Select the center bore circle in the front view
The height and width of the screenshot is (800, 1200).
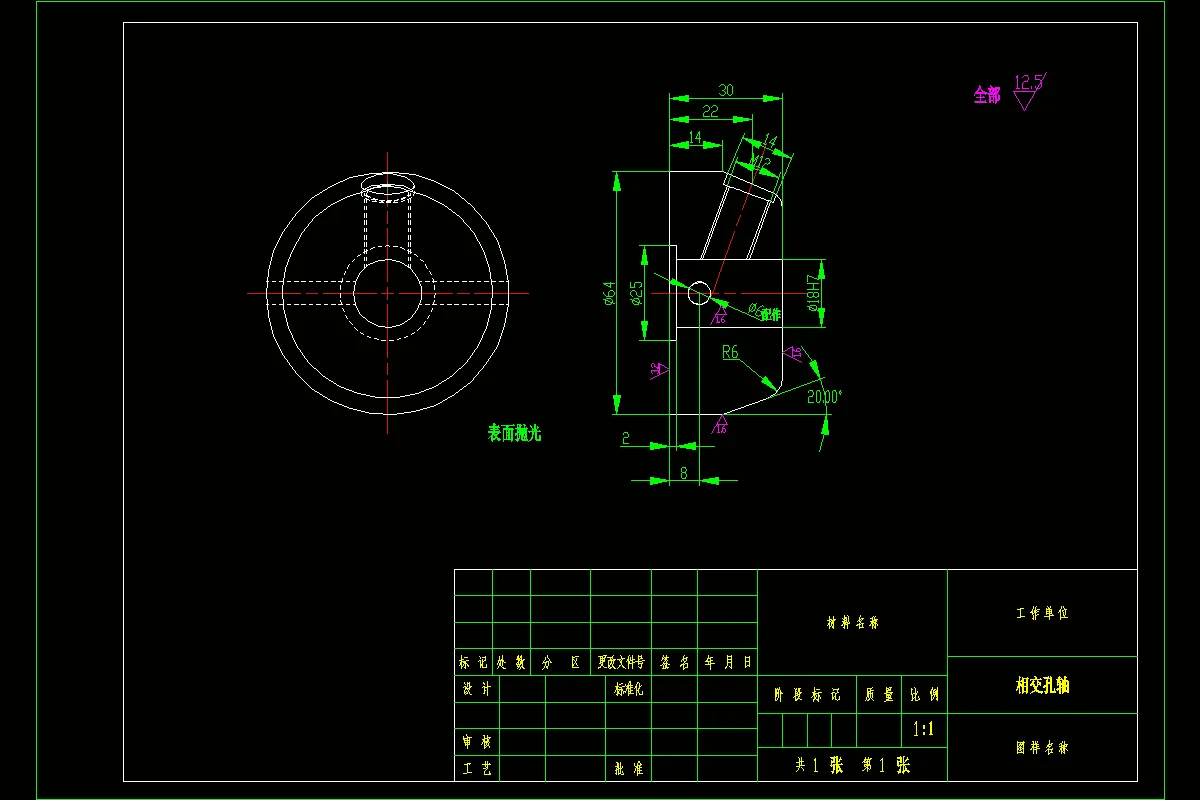[x=388, y=293]
